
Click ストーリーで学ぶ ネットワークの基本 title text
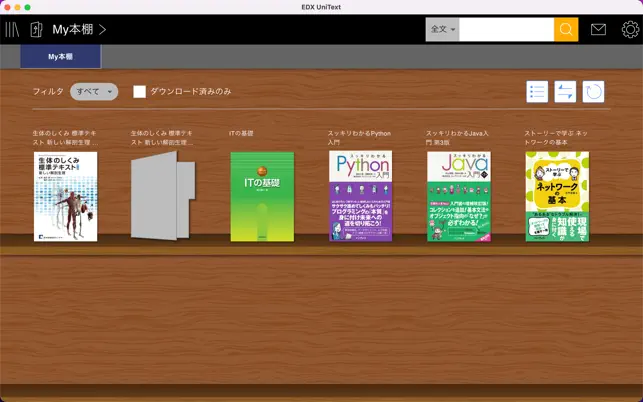(556, 138)
